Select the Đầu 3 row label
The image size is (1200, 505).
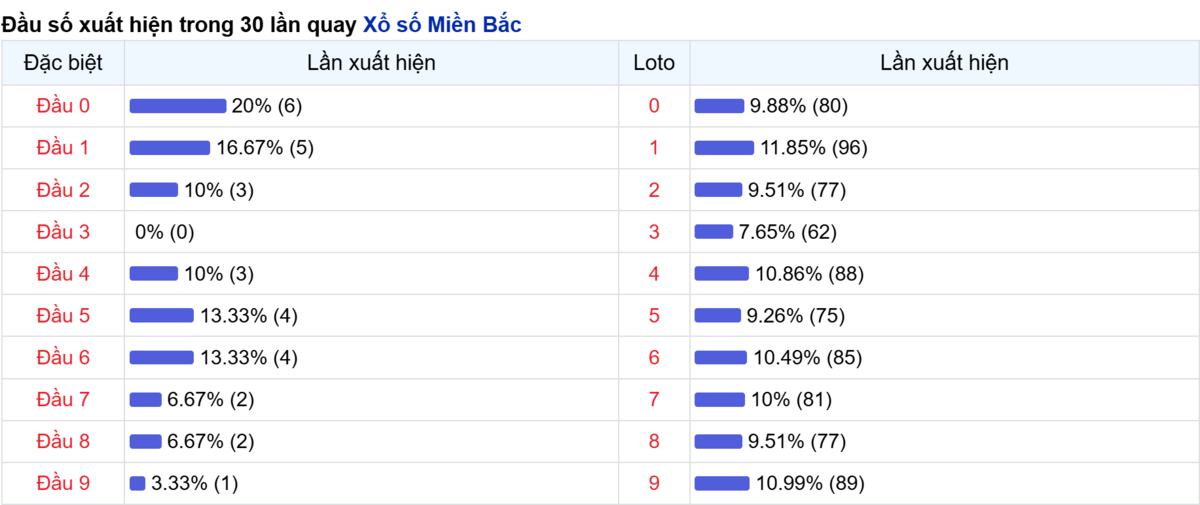point(63,232)
